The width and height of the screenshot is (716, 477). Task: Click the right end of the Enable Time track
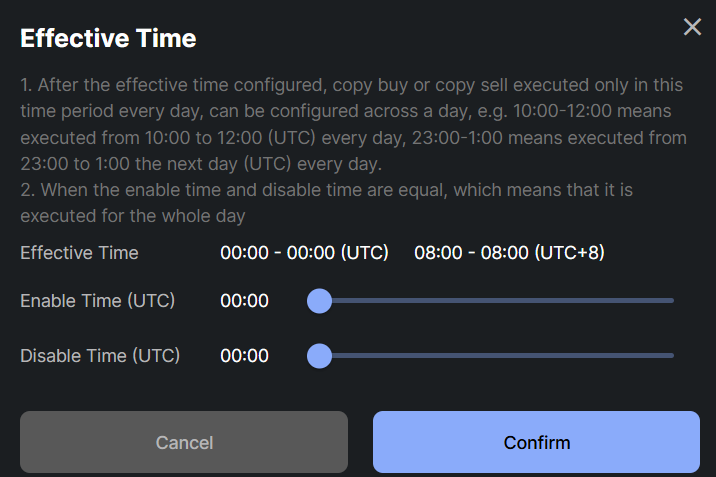pyautogui.click(x=670, y=300)
